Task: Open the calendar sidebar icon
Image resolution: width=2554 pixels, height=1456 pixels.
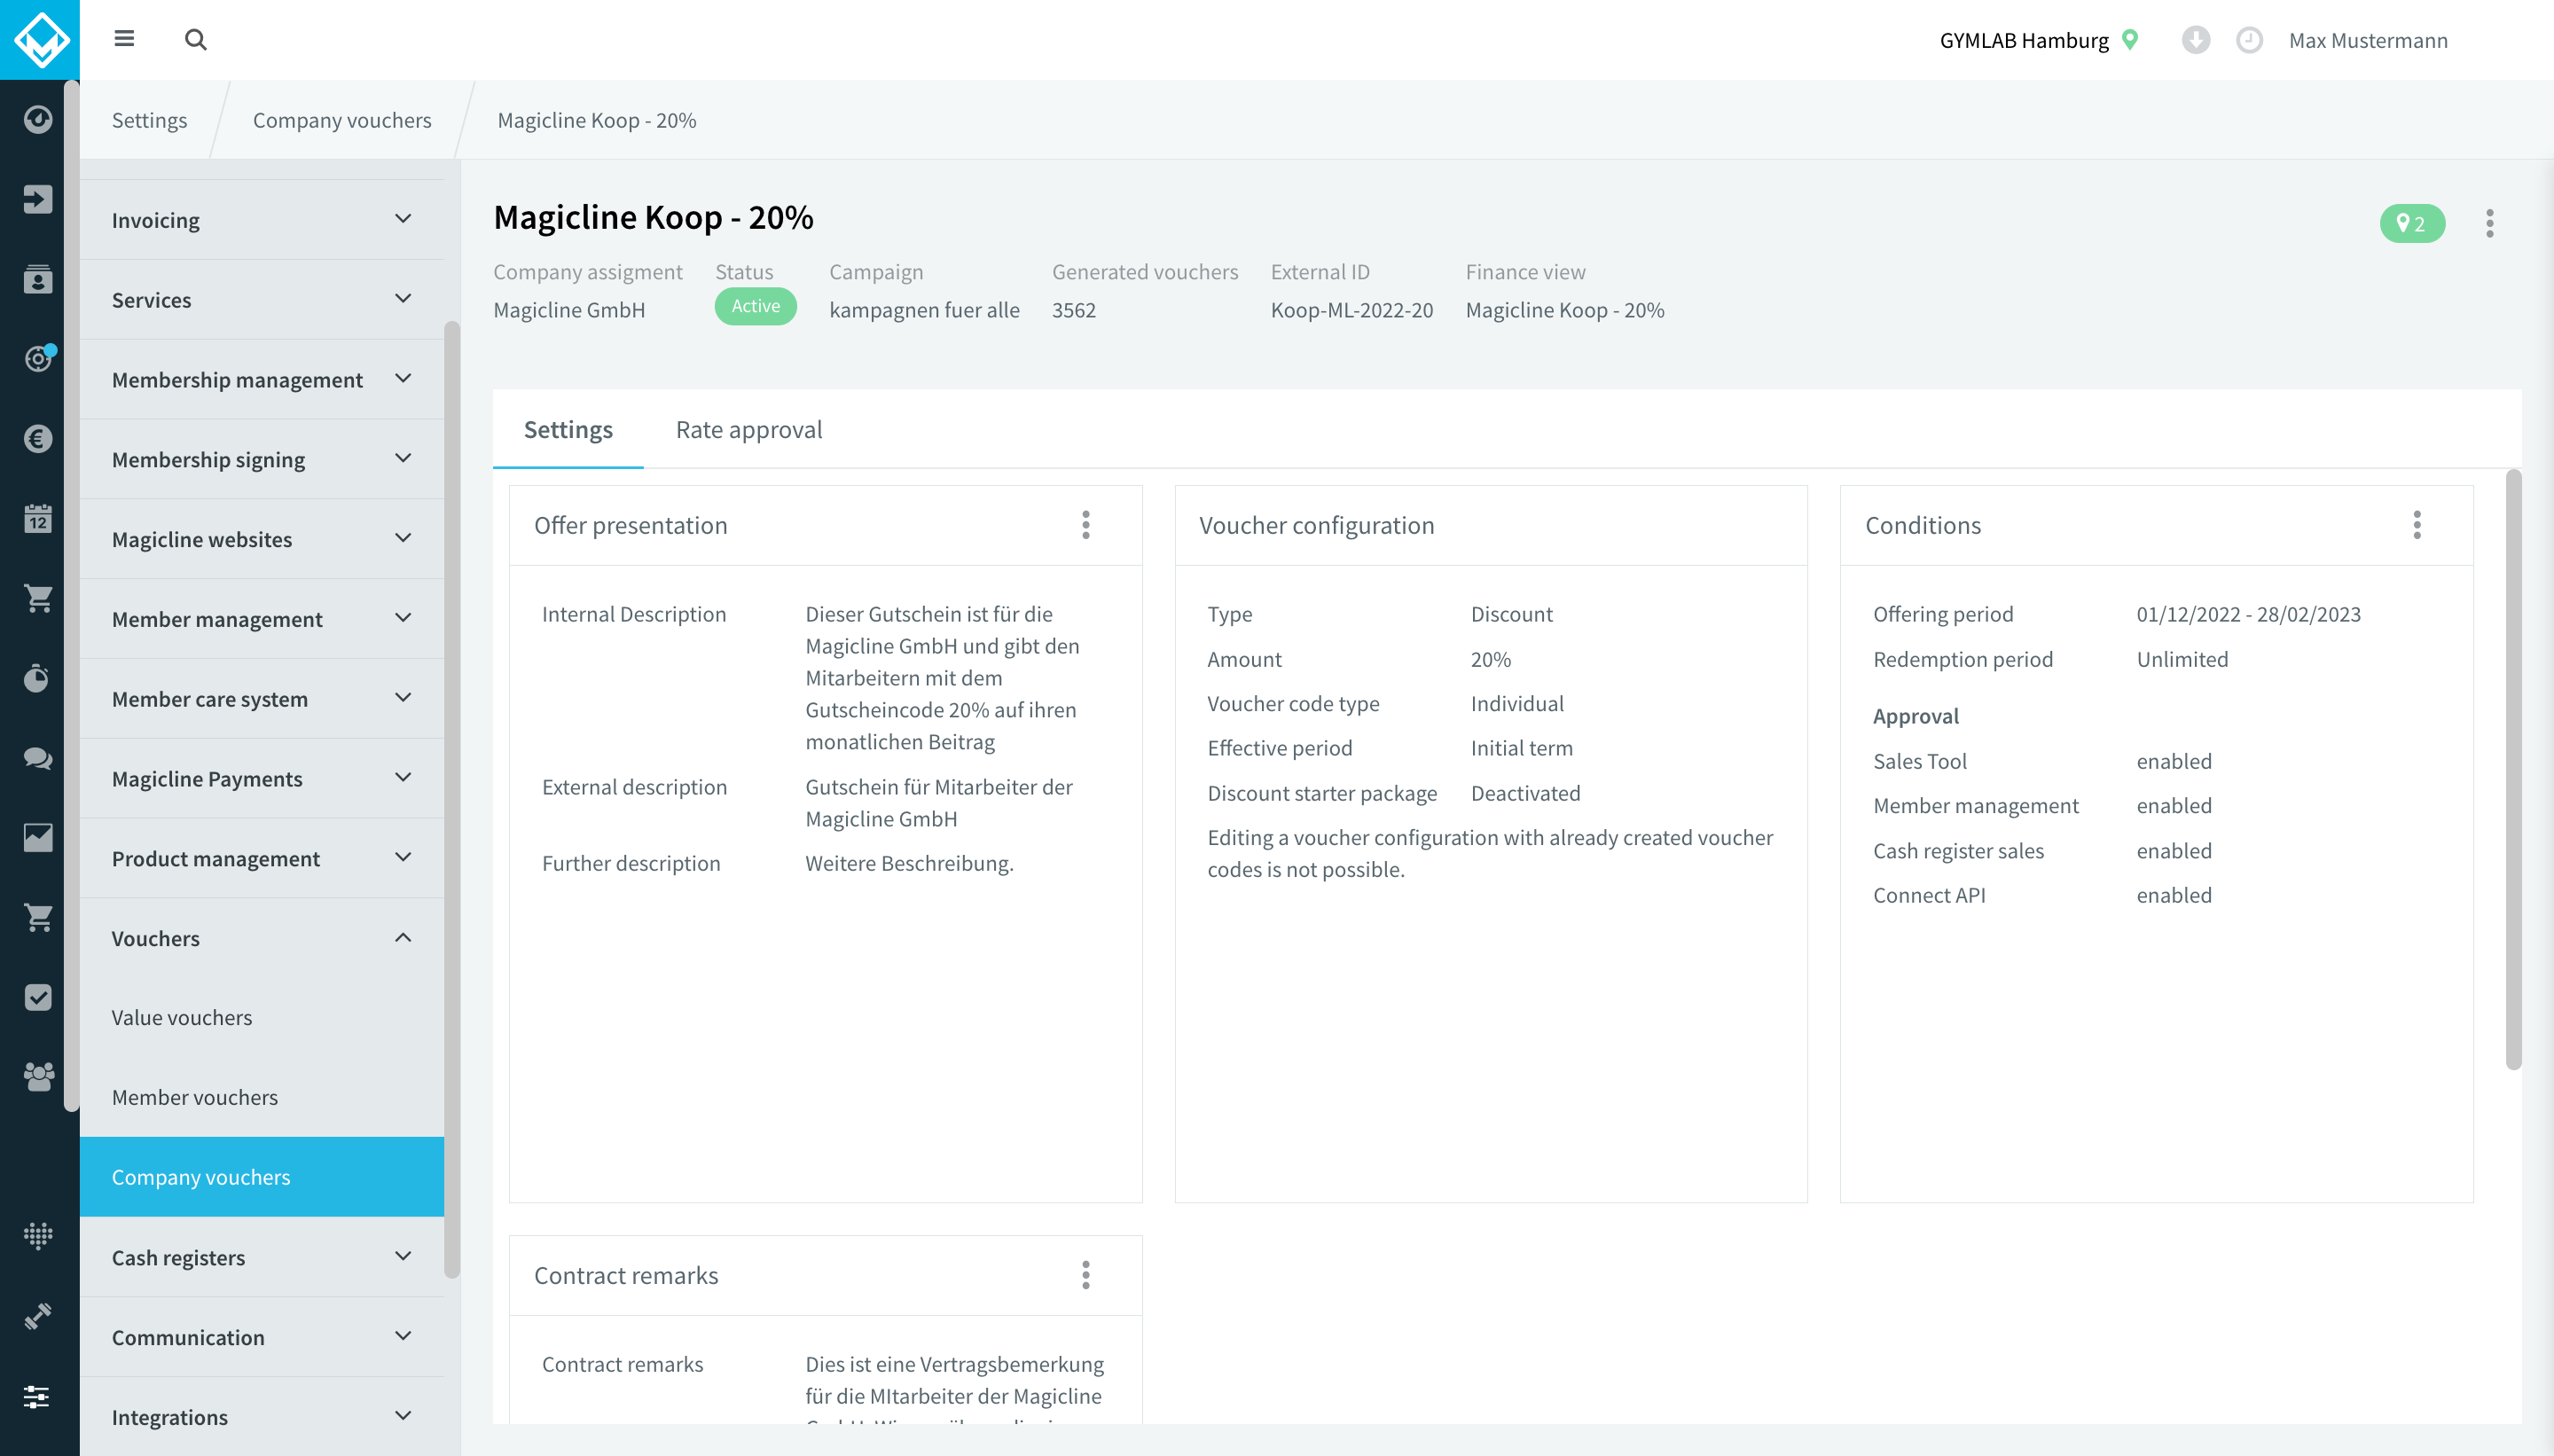Action: [38, 518]
